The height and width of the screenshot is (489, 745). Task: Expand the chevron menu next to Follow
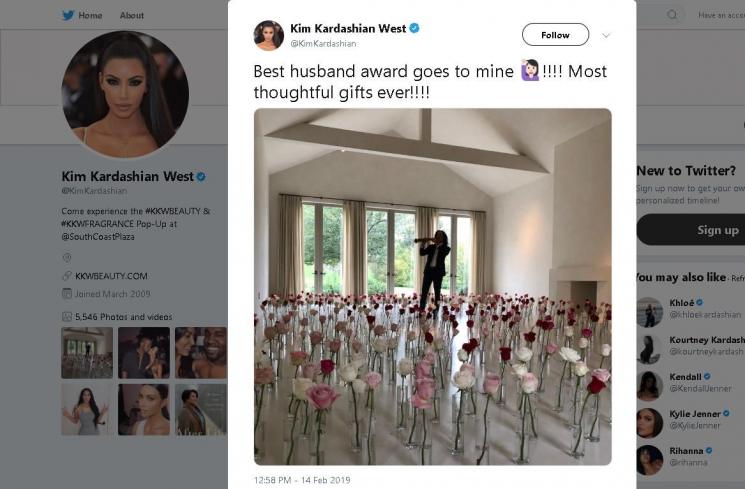pyautogui.click(x=605, y=35)
